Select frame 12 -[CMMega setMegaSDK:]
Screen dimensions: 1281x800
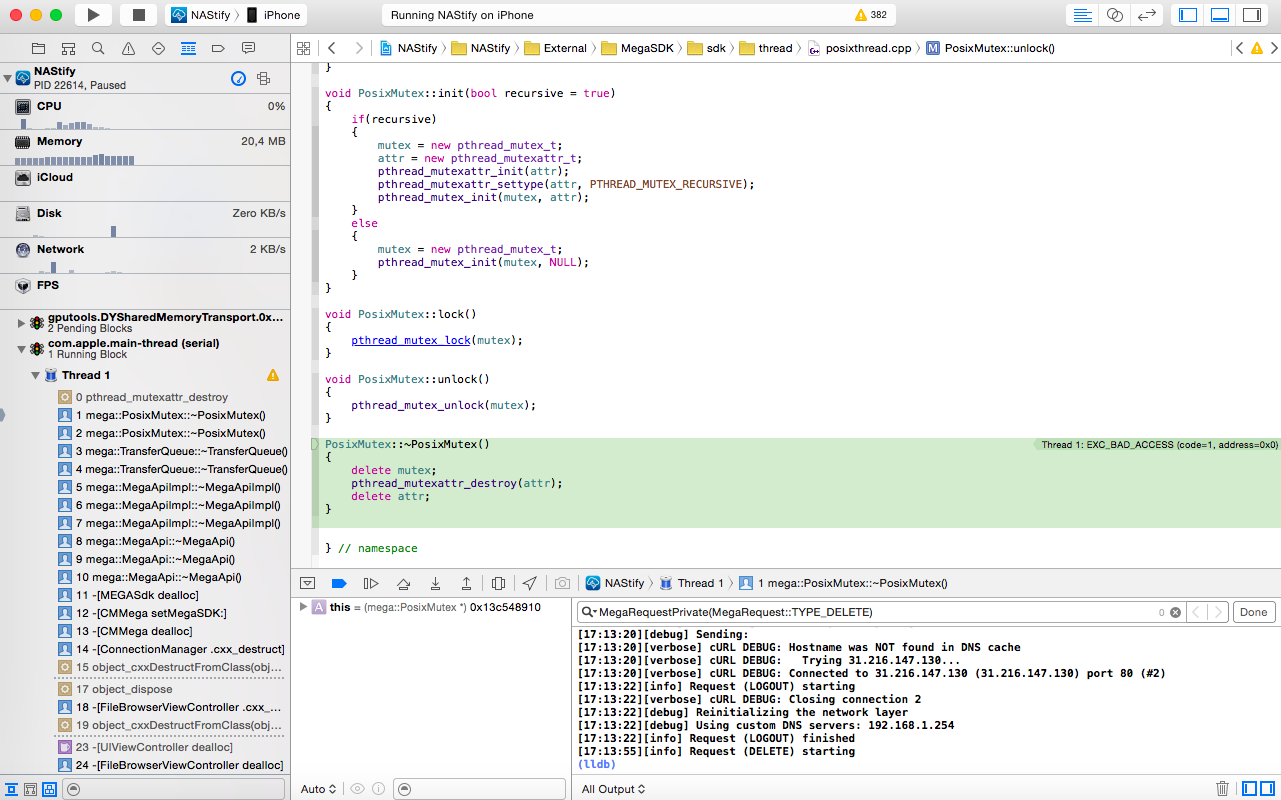coord(143,613)
